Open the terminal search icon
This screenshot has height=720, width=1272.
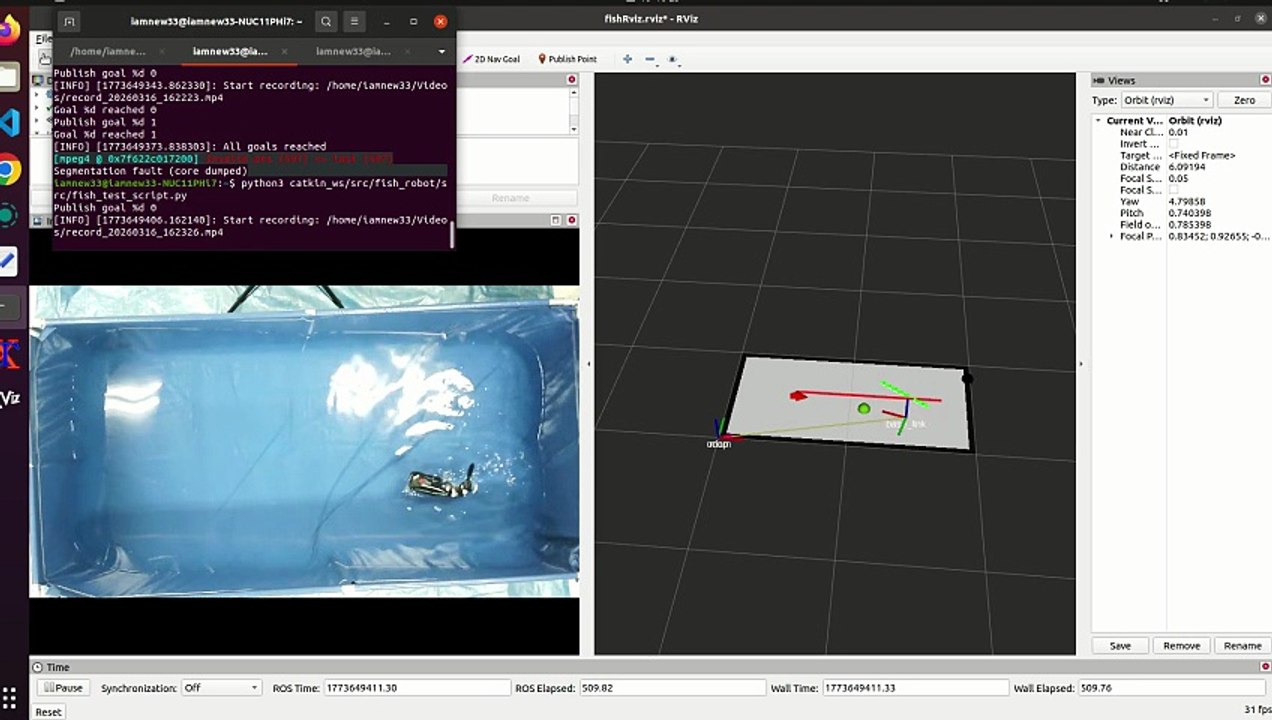click(326, 21)
